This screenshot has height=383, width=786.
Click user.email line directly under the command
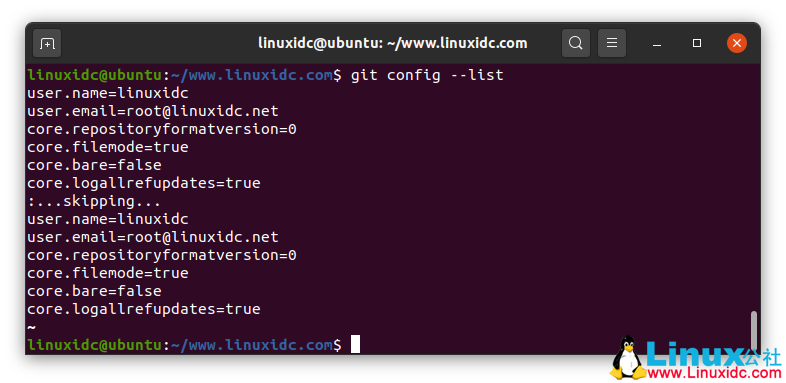pyautogui.click(x=152, y=111)
